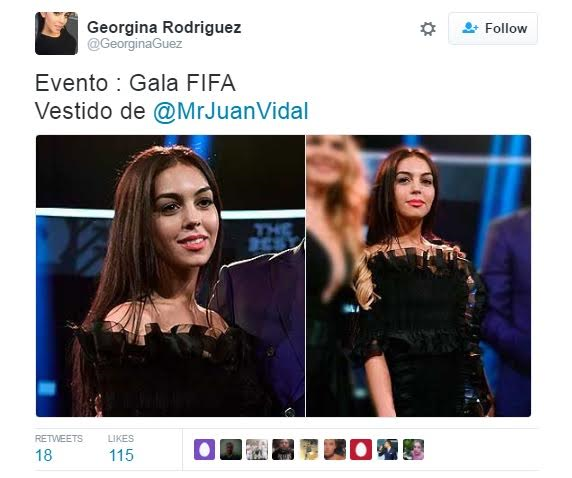Open Georgina Rodriguez profile avatar
The image size is (572, 478).
pyautogui.click(x=57, y=33)
